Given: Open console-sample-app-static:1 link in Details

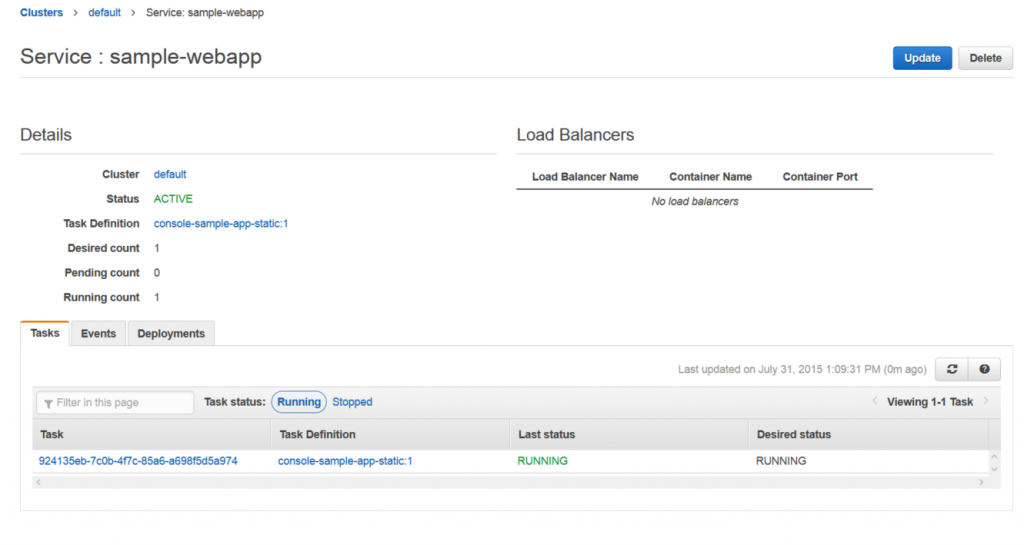Looking at the screenshot, I should [x=221, y=223].
